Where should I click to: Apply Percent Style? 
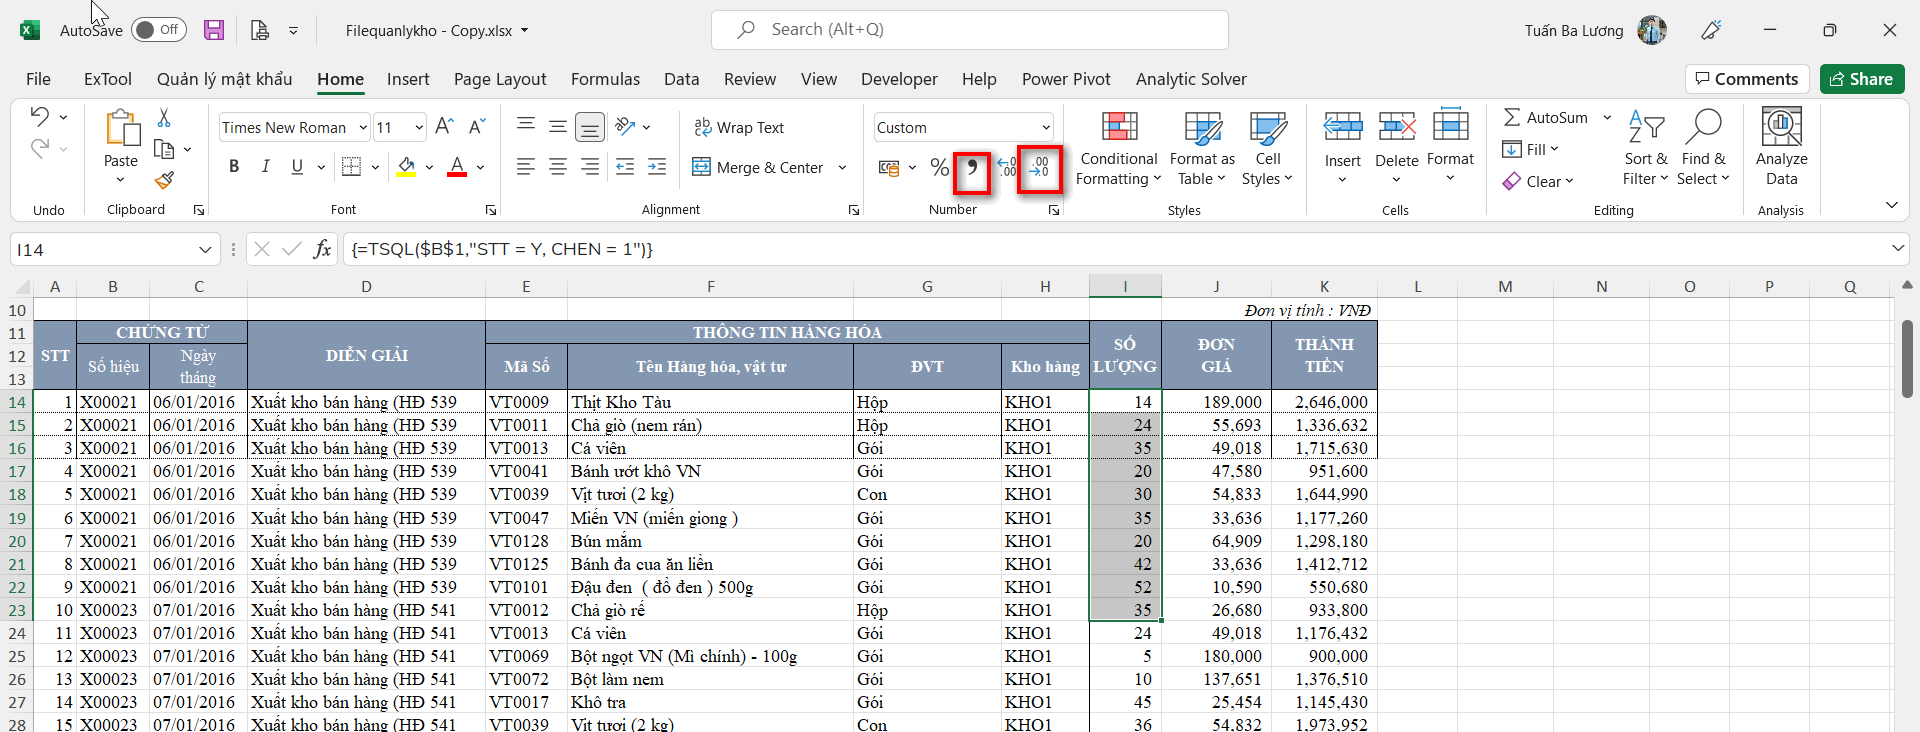939,167
